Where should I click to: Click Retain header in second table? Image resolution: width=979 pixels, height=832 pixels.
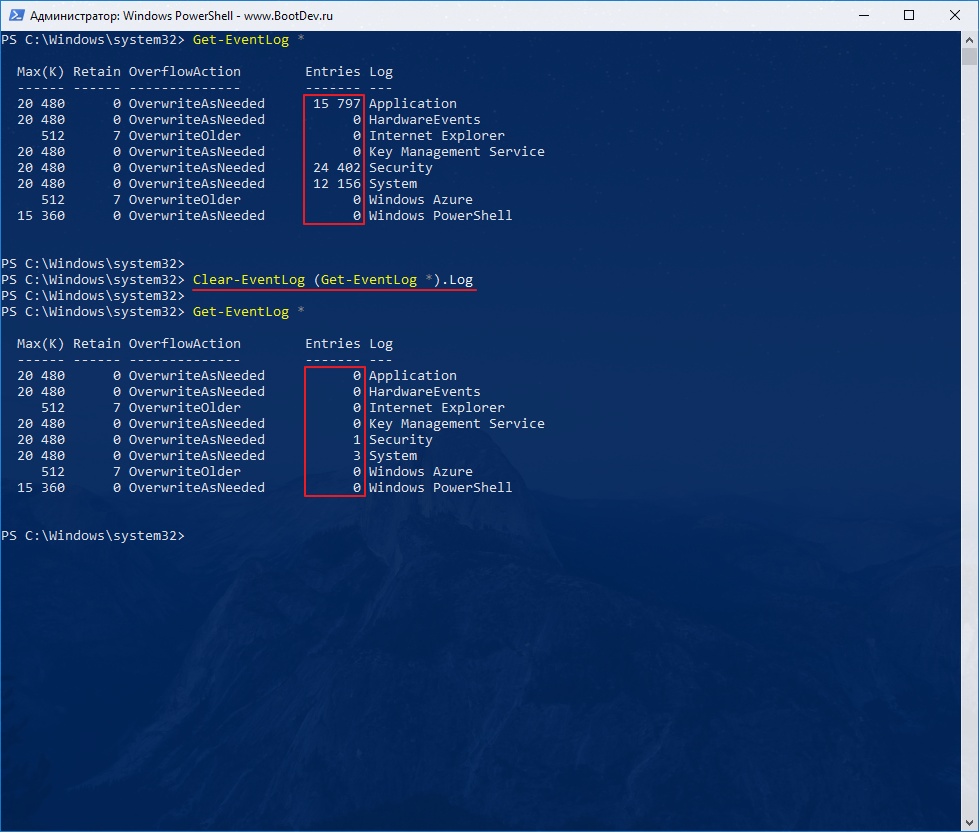click(x=97, y=344)
